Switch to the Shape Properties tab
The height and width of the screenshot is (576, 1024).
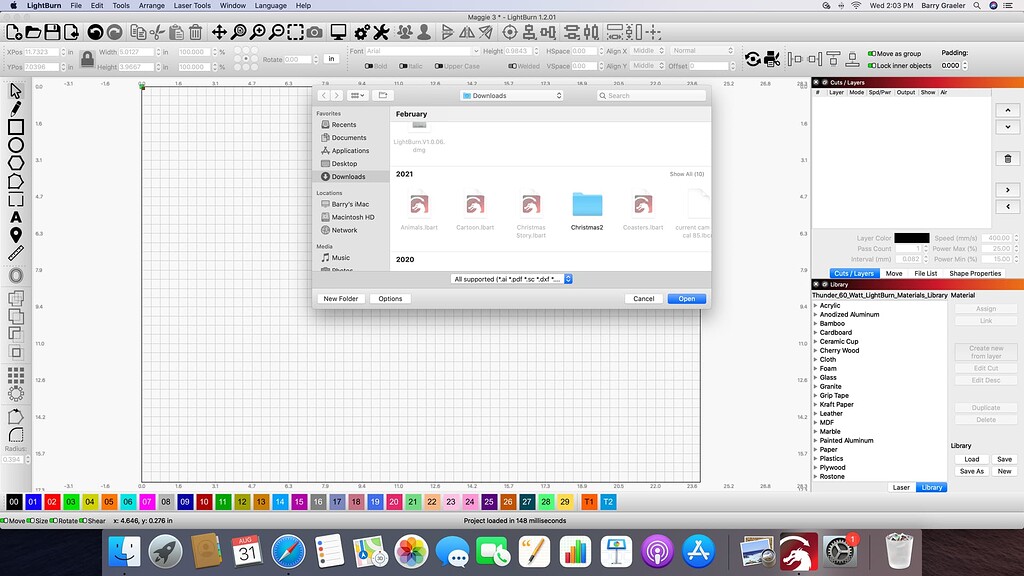974,274
